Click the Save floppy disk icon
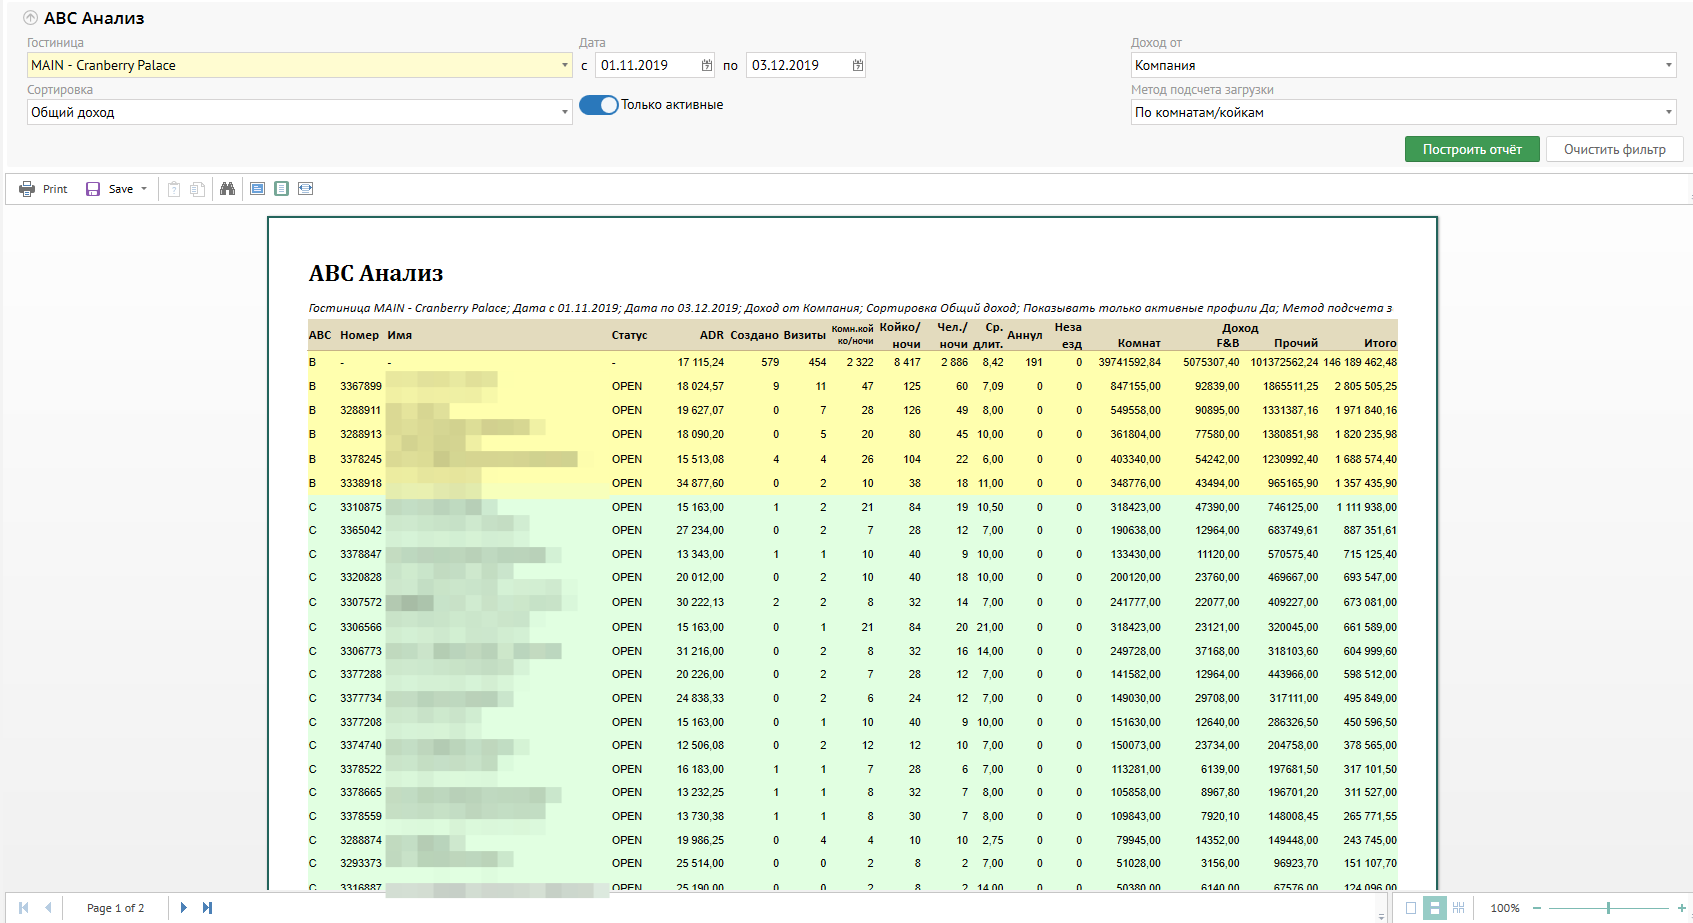The width and height of the screenshot is (1693, 923). (x=93, y=189)
